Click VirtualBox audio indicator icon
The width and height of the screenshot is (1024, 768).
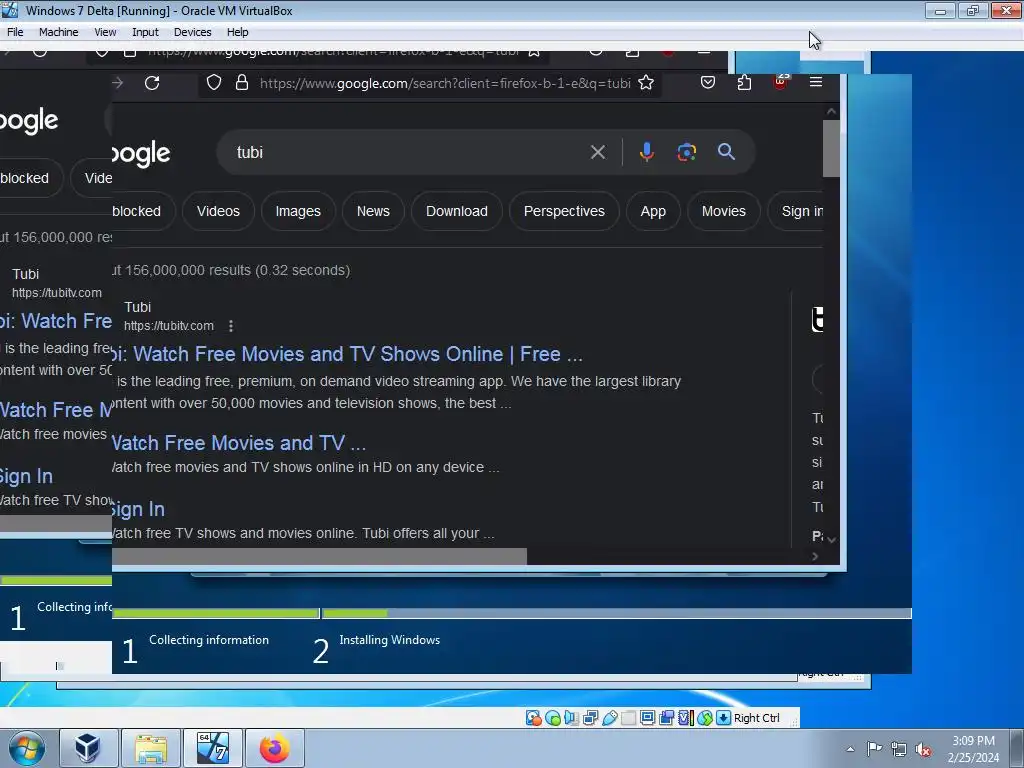[571, 718]
